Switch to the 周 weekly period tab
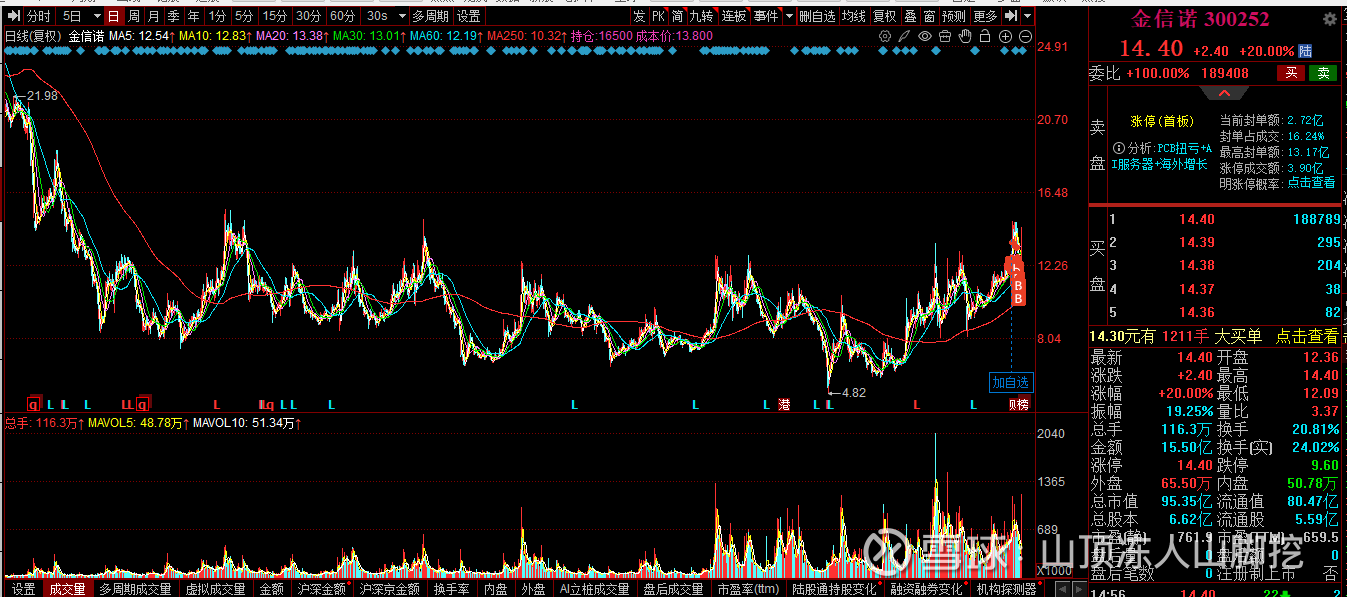 point(133,16)
